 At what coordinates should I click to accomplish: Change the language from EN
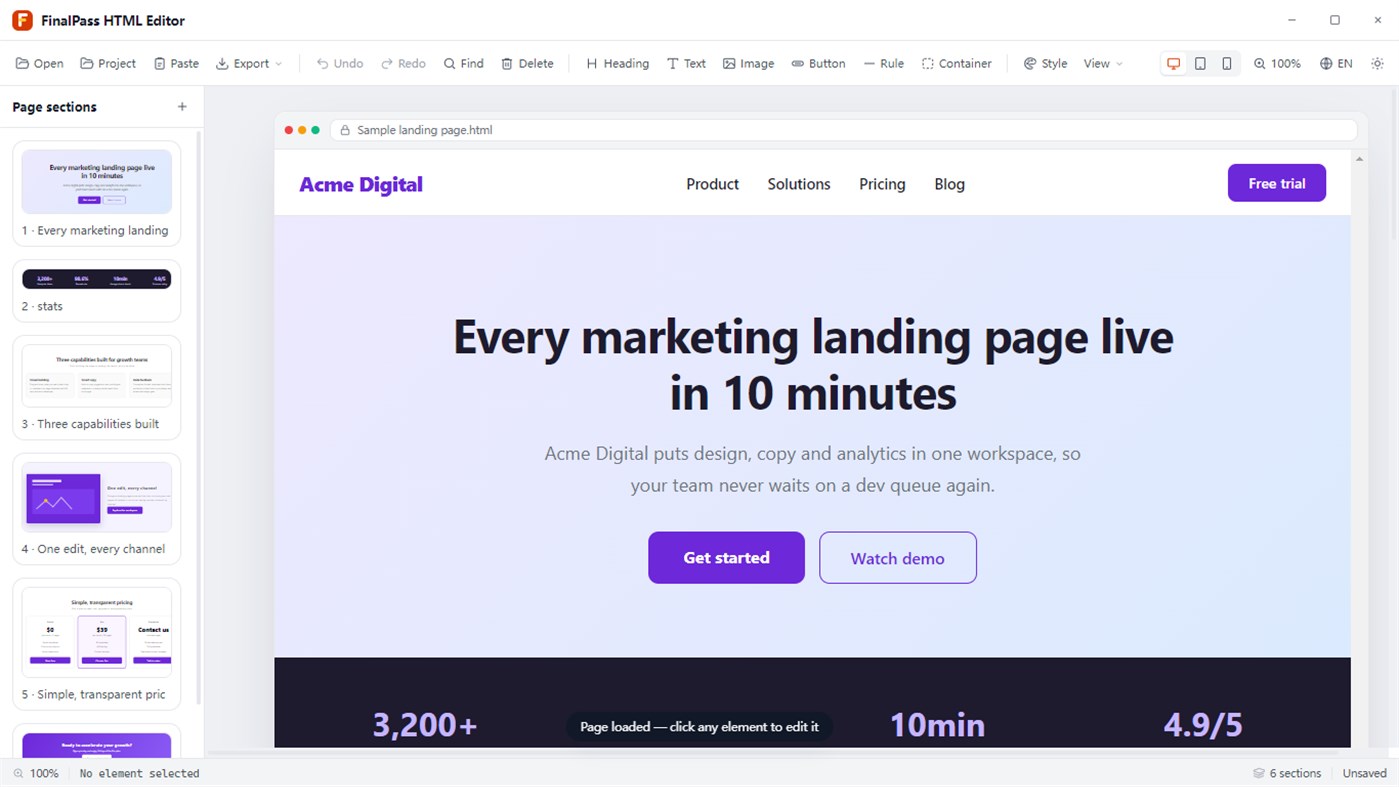1336,63
